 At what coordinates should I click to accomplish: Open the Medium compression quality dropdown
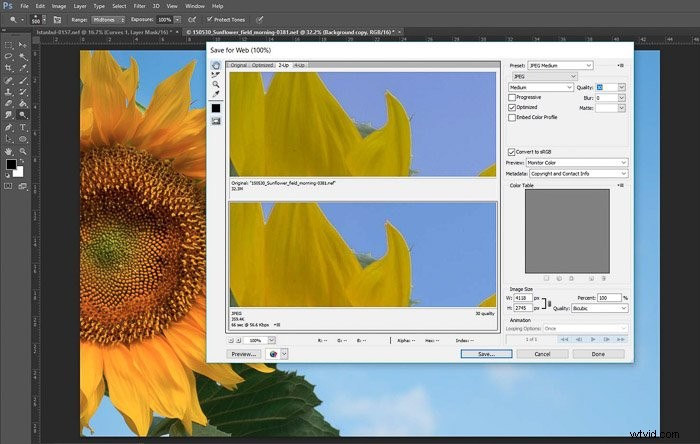541,87
